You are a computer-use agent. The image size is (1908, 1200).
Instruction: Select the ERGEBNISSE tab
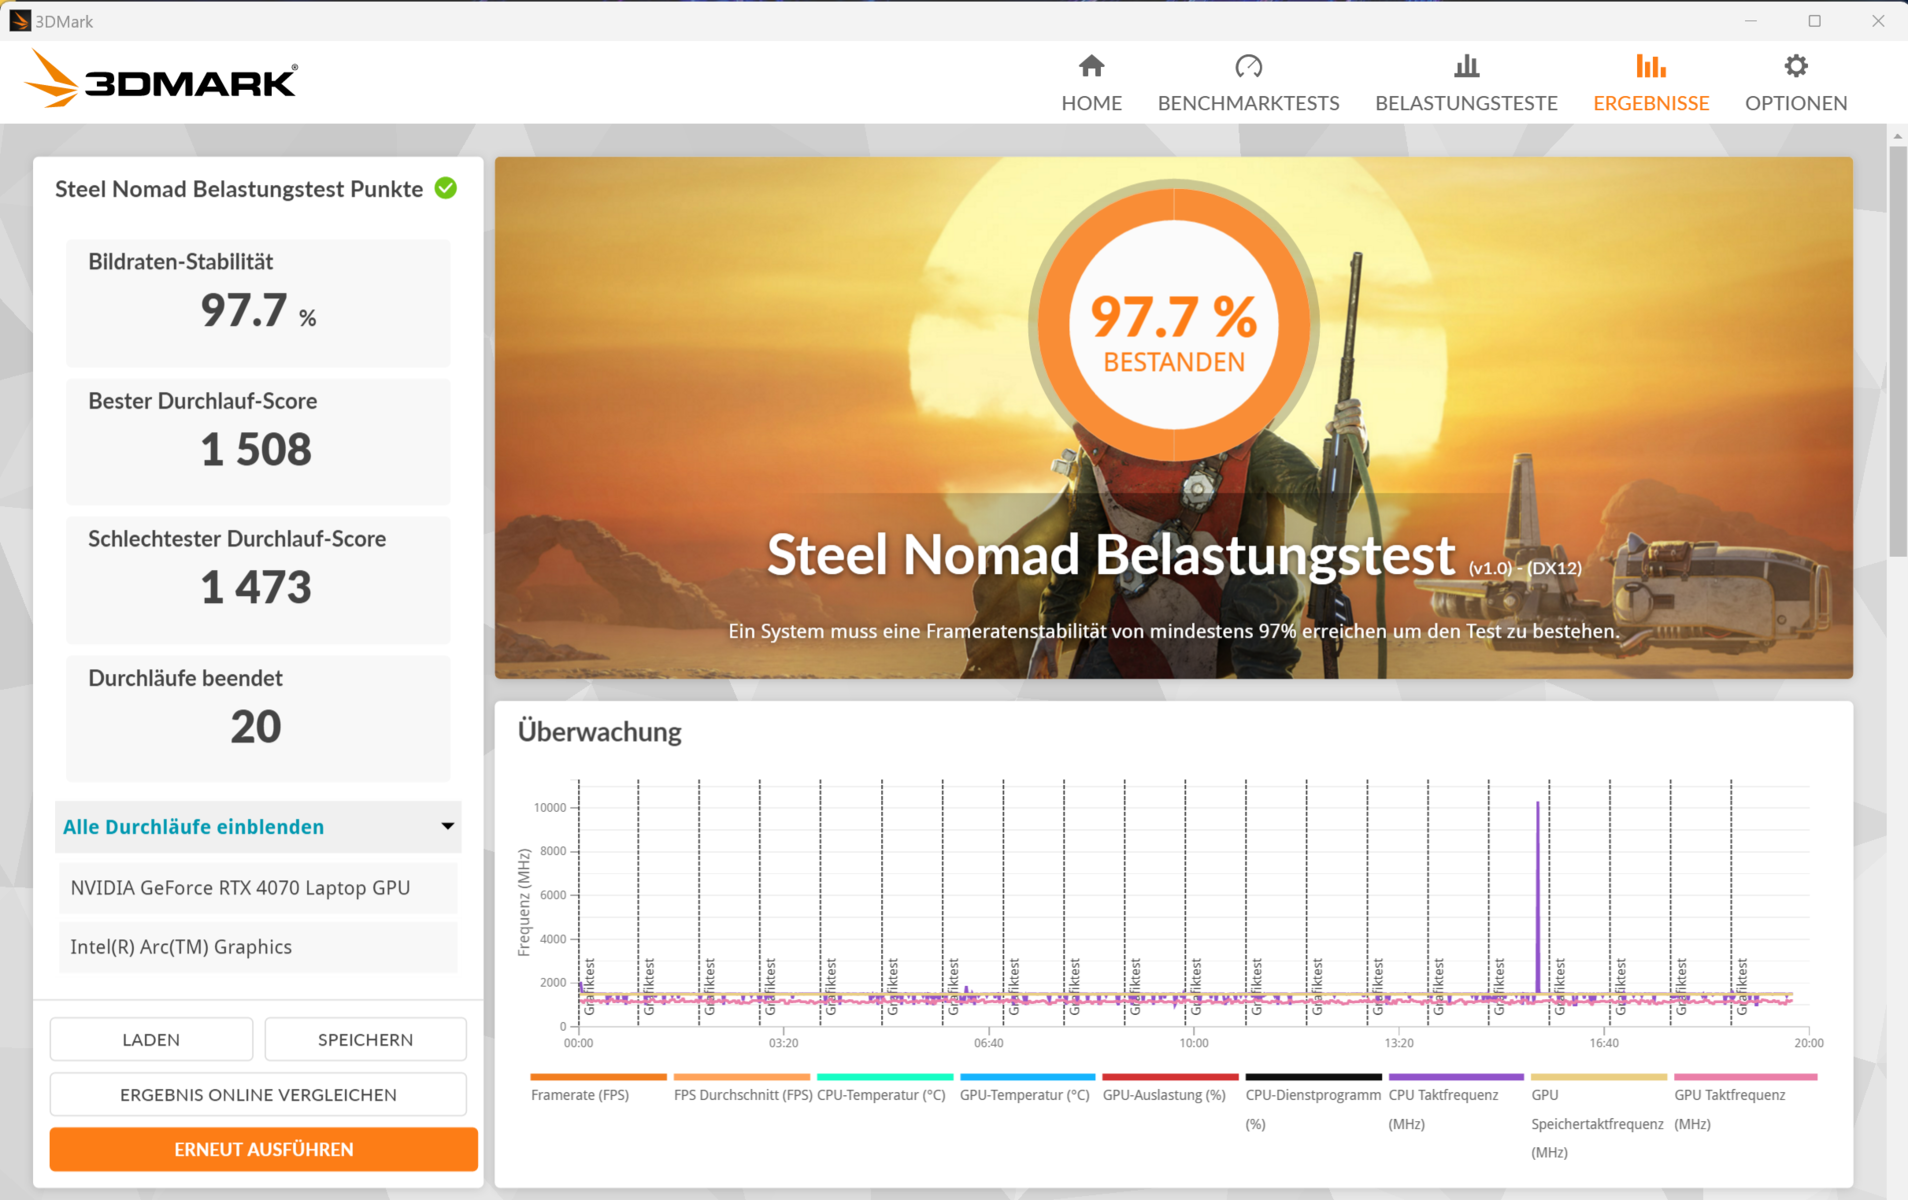1651,103
